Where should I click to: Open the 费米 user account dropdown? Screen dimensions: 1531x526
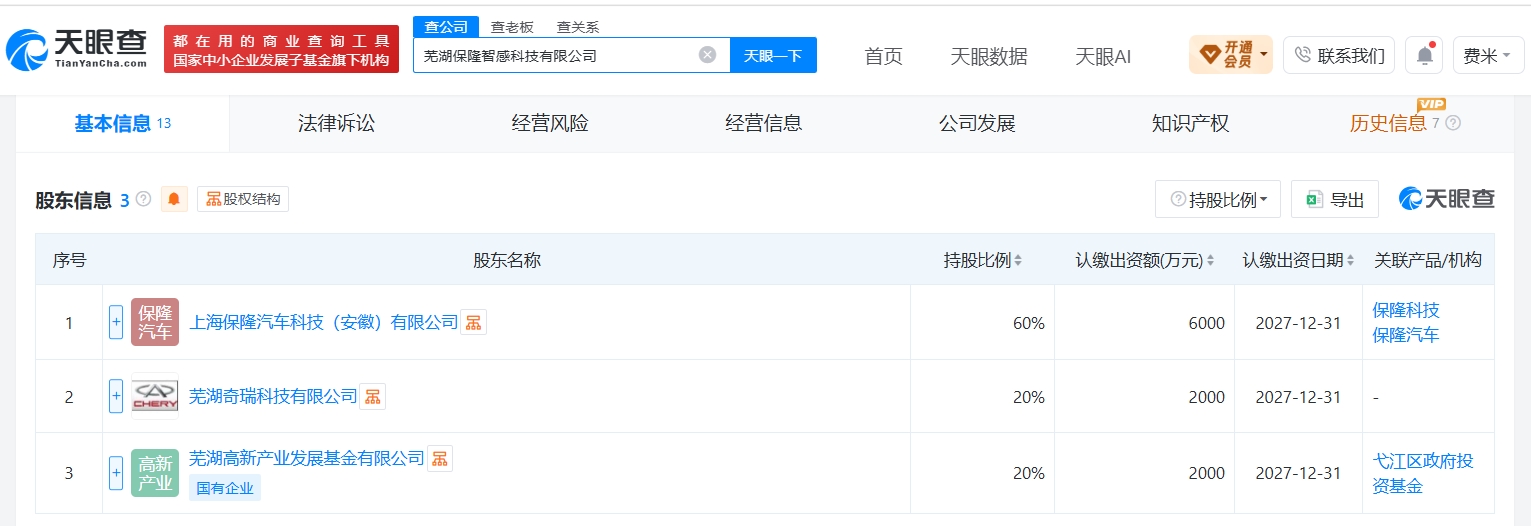pyautogui.click(x=1487, y=55)
